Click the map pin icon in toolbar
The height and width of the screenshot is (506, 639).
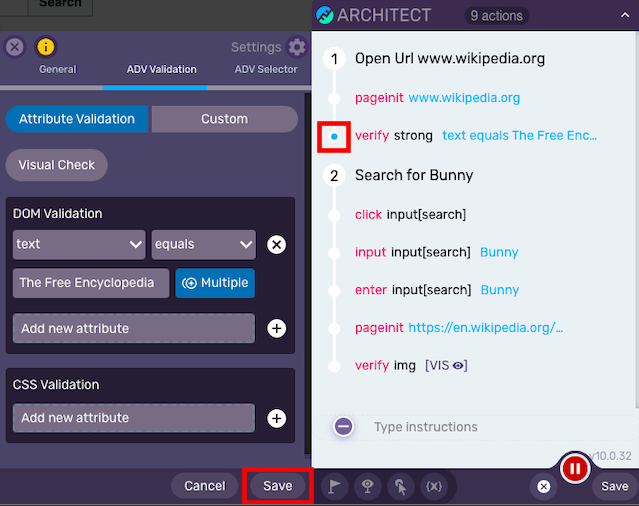point(368,486)
